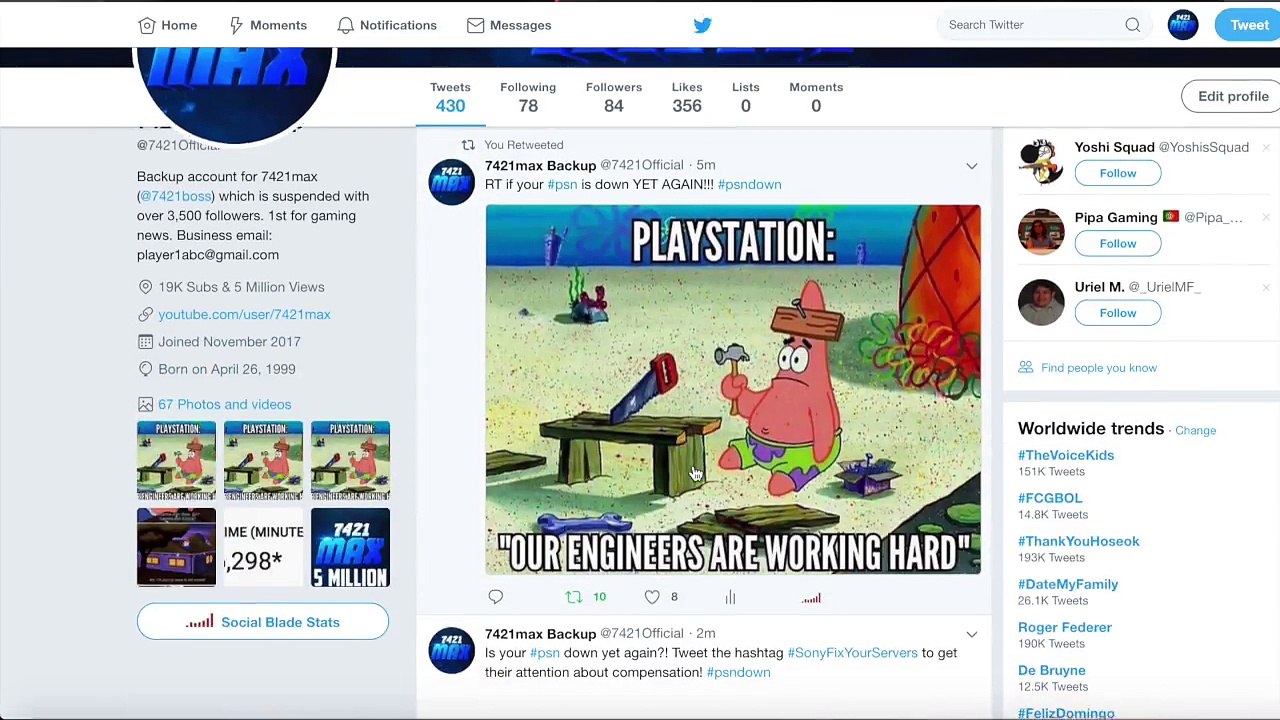
Task: Open the first Playstation meme media thumbnail
Action: click(x=176, y=460)
